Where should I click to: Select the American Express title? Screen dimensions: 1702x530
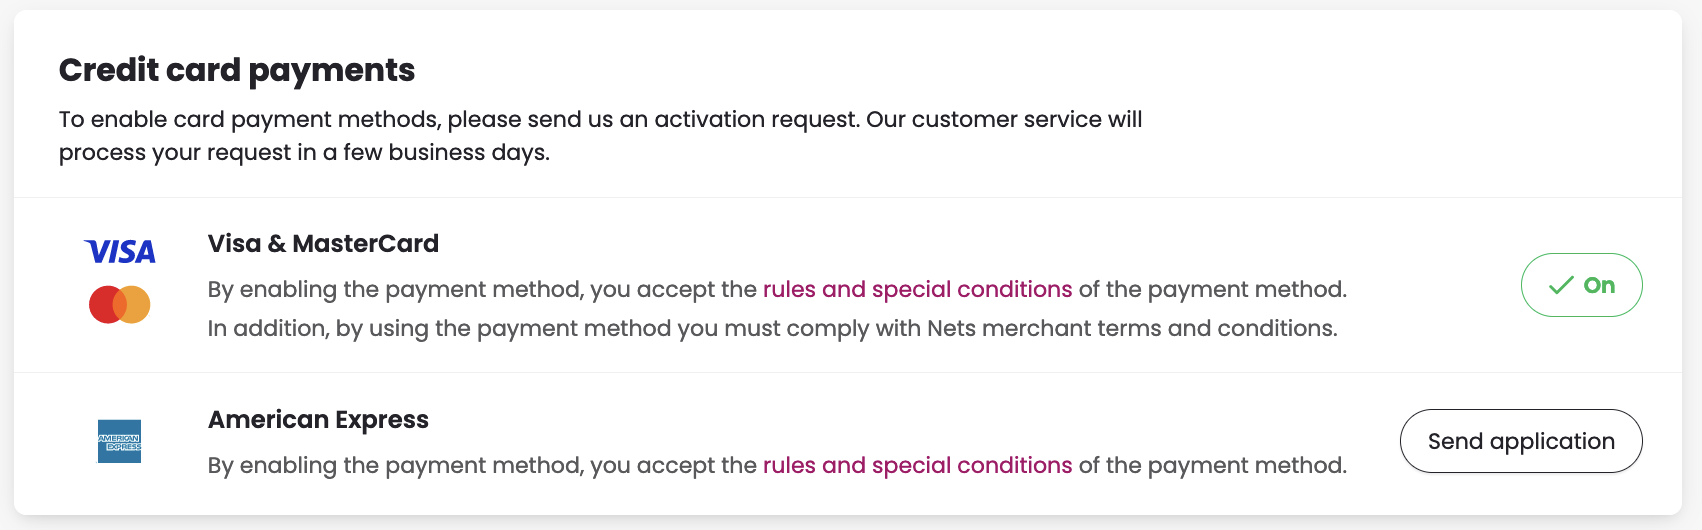coord(318,419)
